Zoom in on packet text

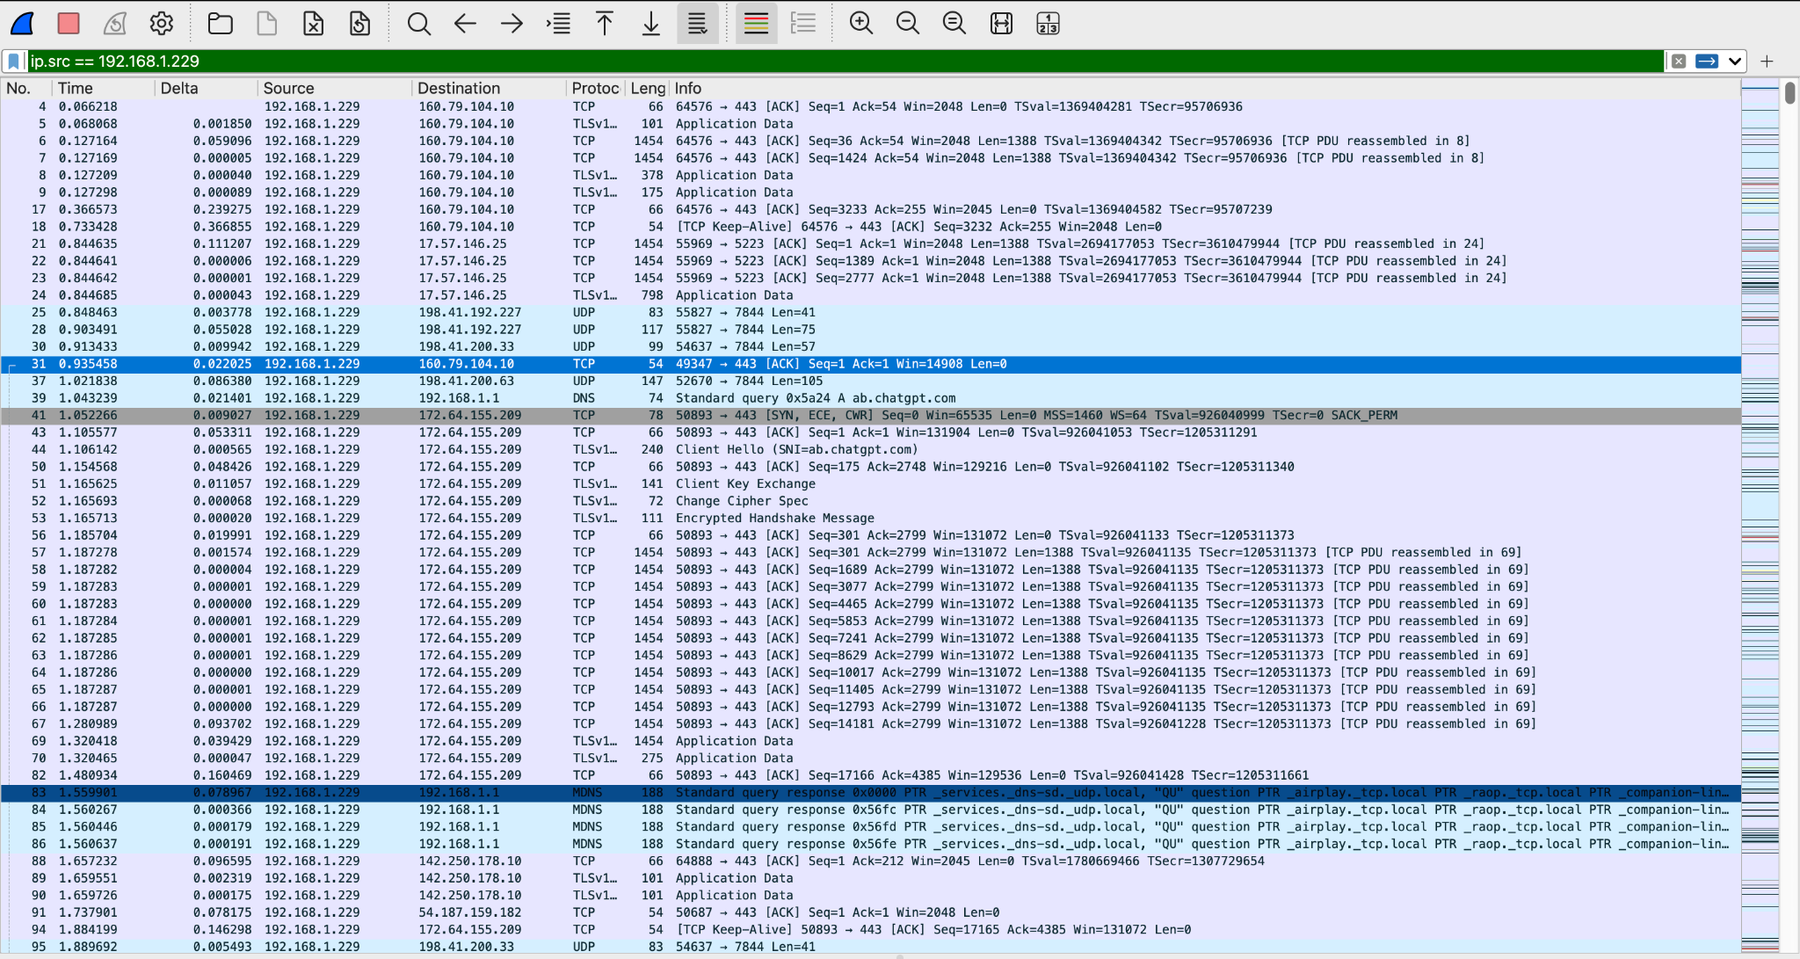[861, 23]
